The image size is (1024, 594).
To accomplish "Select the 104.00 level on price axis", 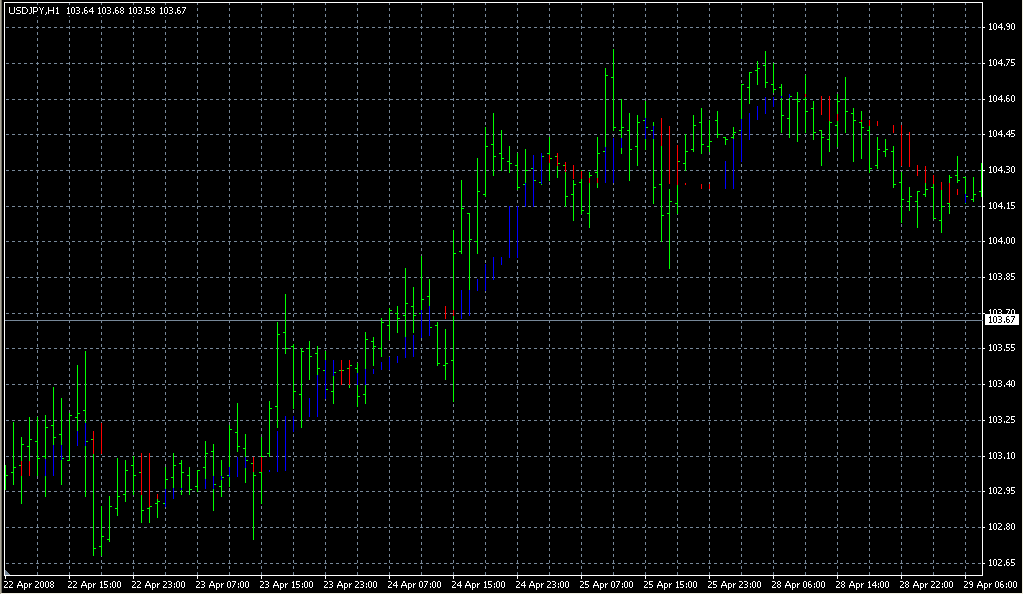I will (x=1001, y=241).
